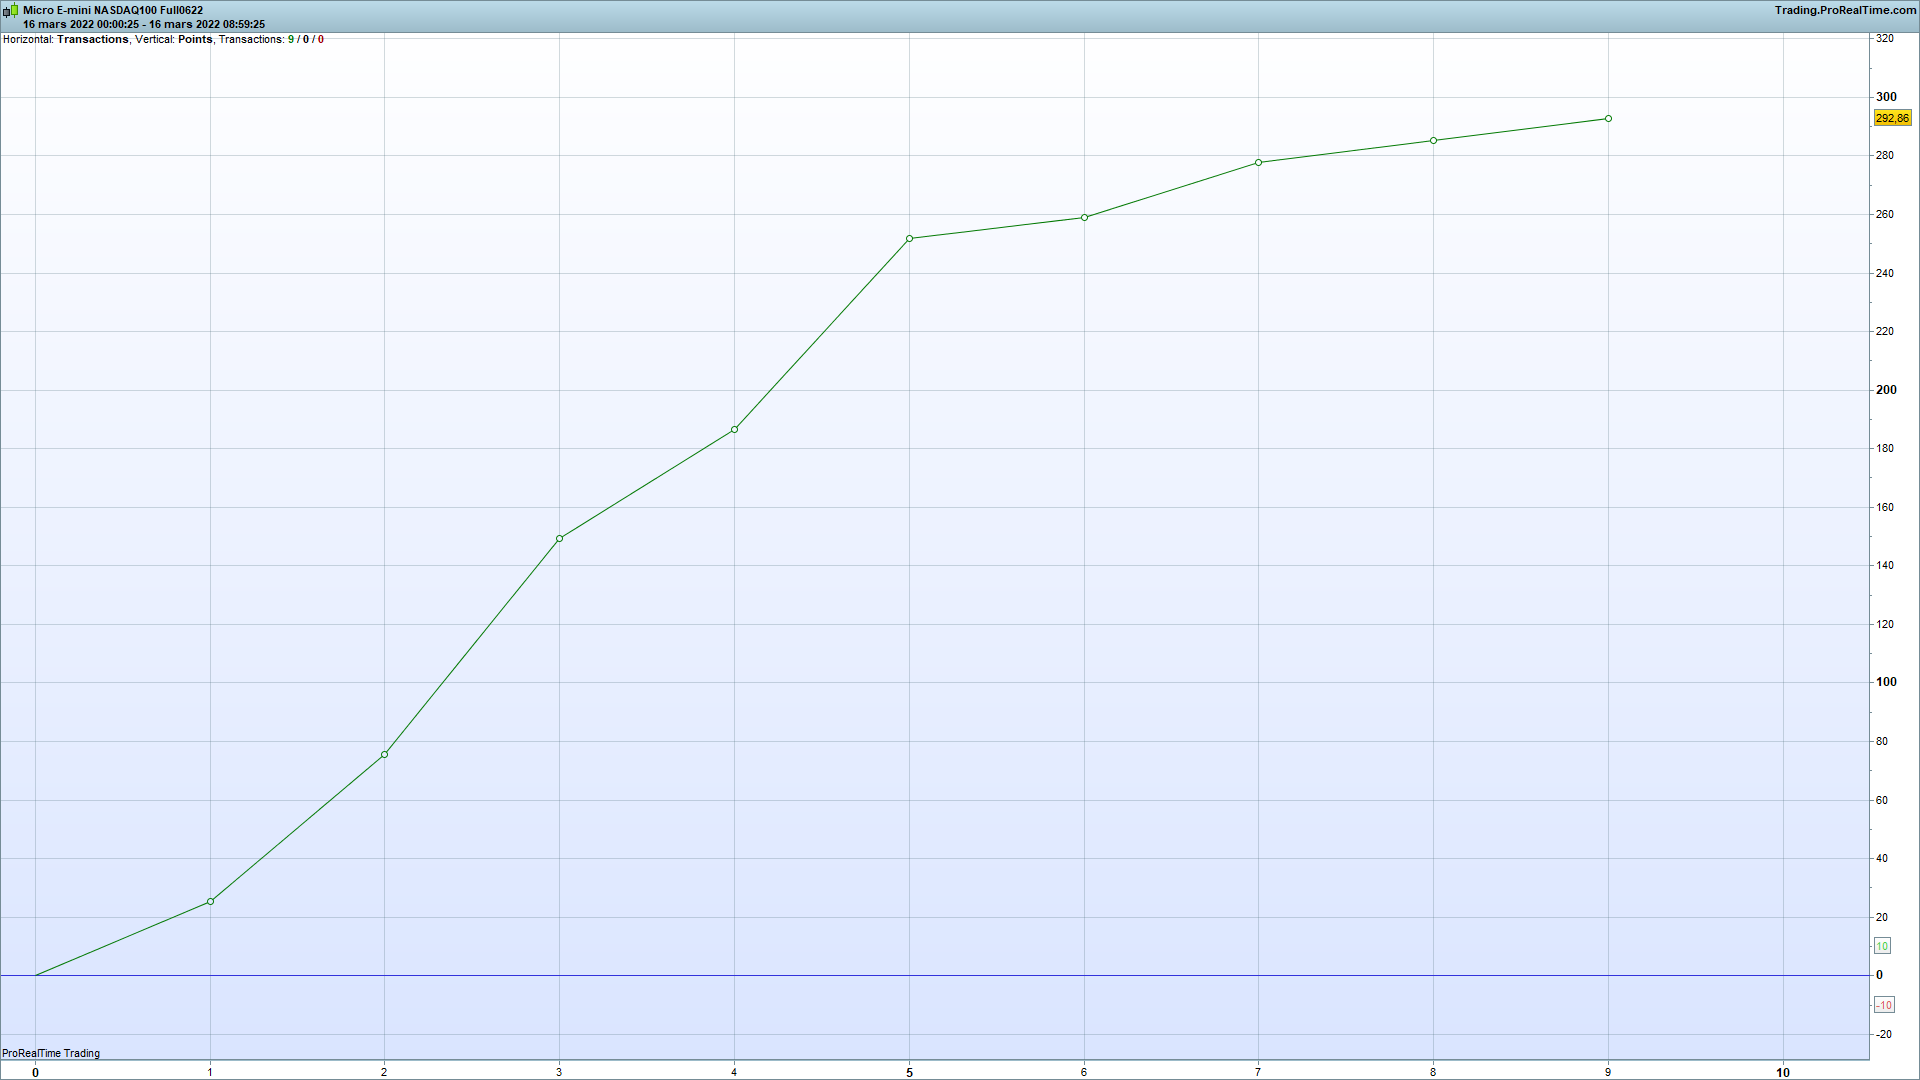Click the 0 label on the horizontal axis

point(36,1072)
